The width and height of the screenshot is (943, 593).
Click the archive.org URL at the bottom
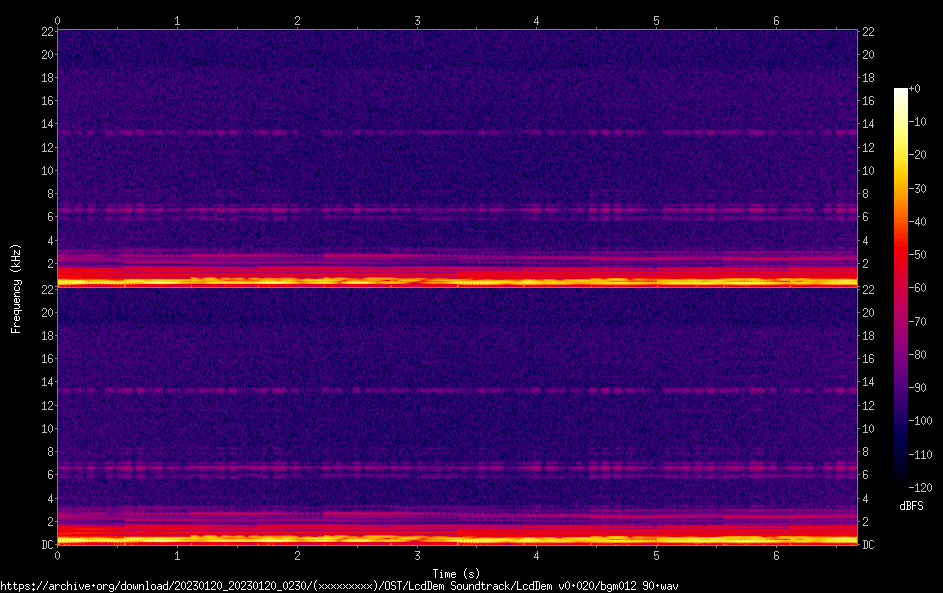pyautogui.click(x=340, y=586)
